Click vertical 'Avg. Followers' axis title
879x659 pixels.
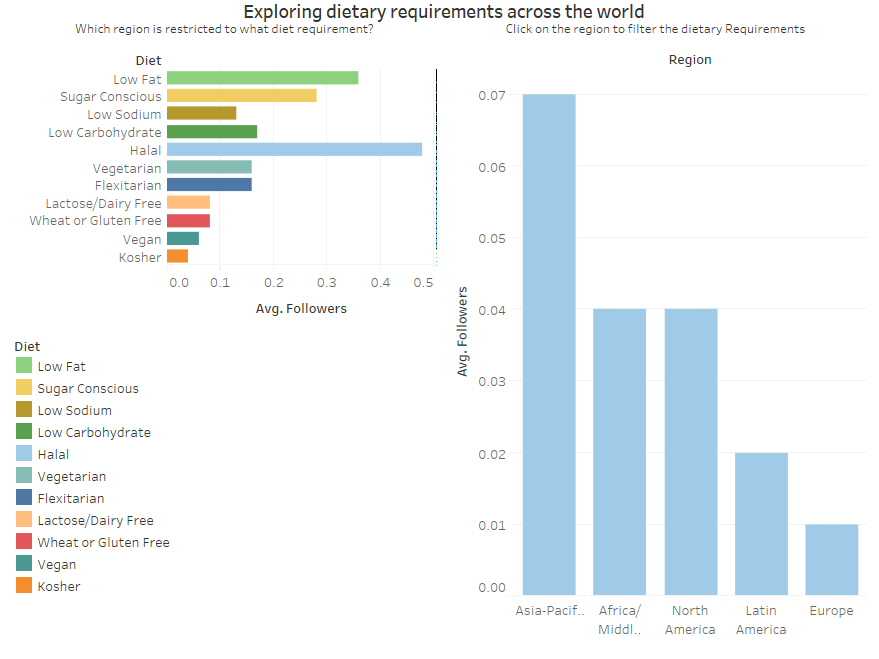[462, 332]
